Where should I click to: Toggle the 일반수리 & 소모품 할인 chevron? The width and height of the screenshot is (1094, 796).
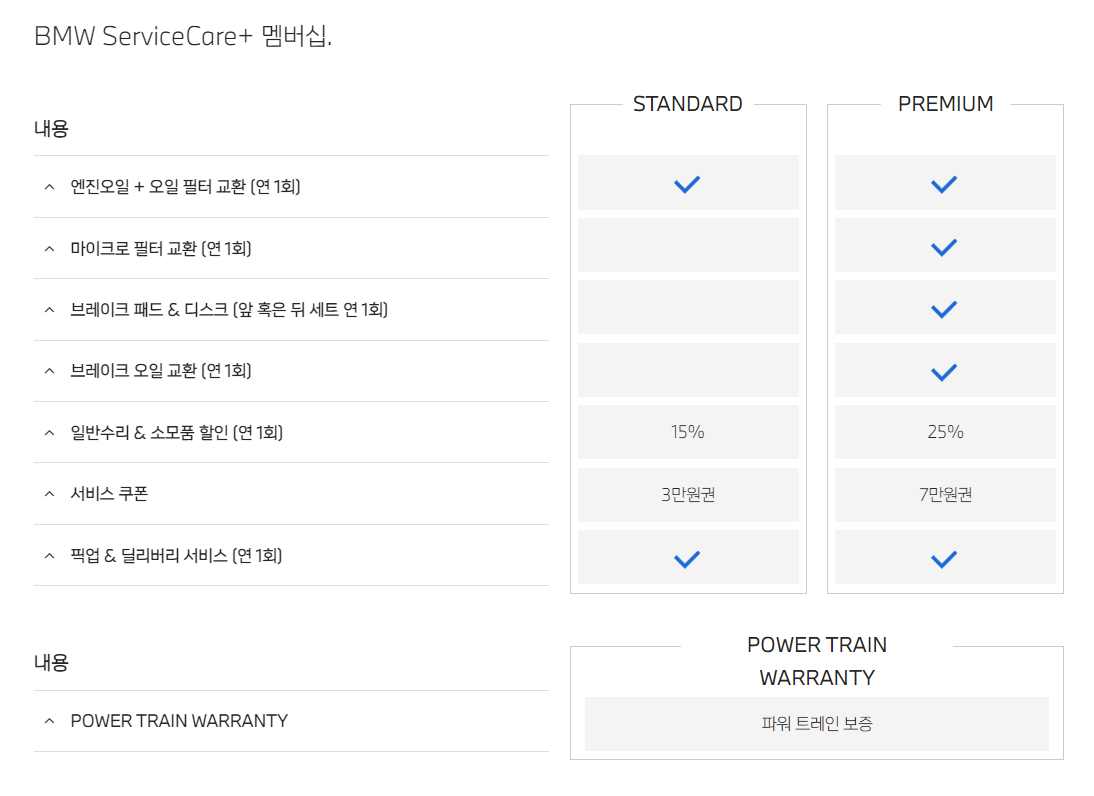49,433
